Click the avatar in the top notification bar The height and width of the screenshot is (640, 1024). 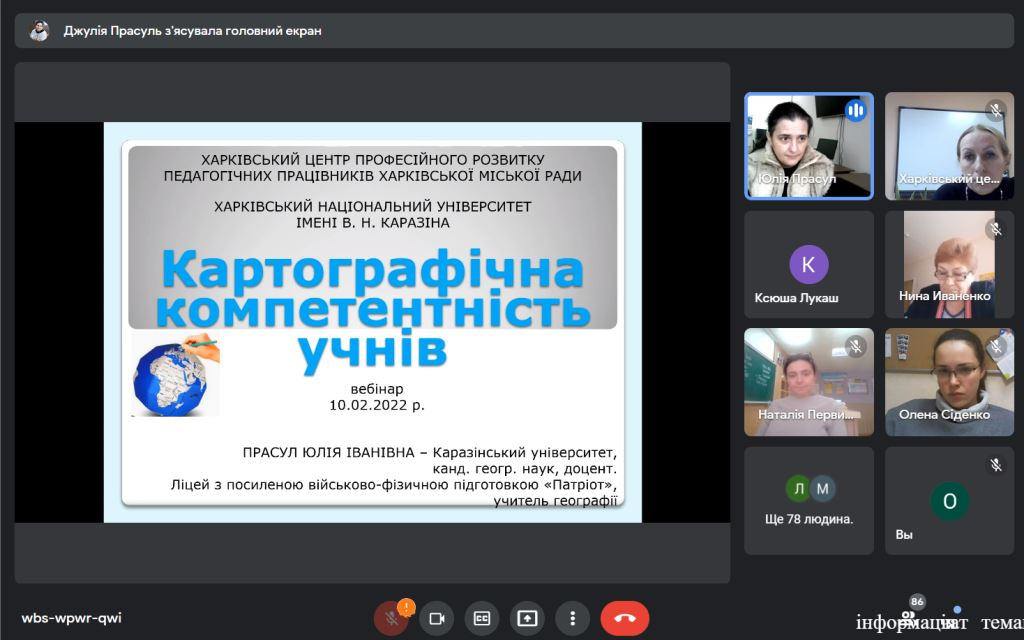coord(39,31)
